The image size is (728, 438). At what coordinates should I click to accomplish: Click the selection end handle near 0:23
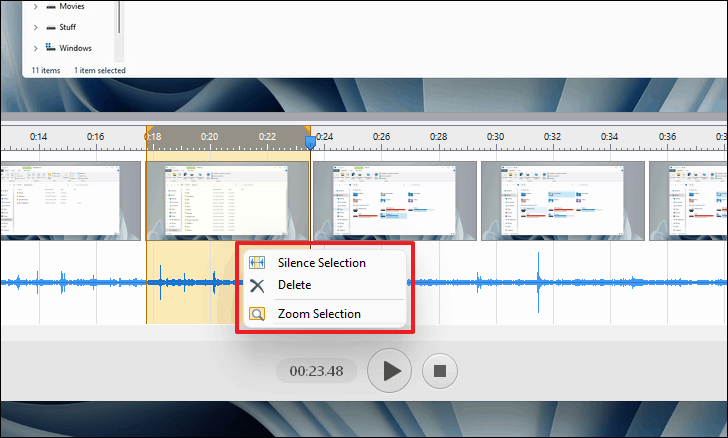[307, 129]
